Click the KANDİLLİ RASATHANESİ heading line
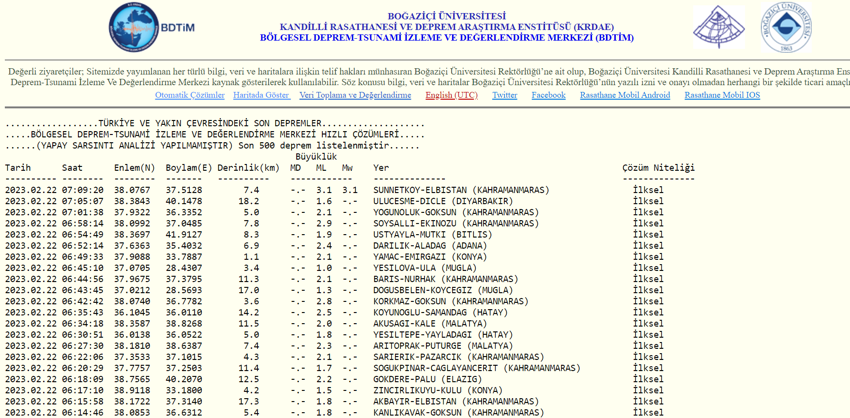This screenshot has width=850, height=418. pos(447,27)
